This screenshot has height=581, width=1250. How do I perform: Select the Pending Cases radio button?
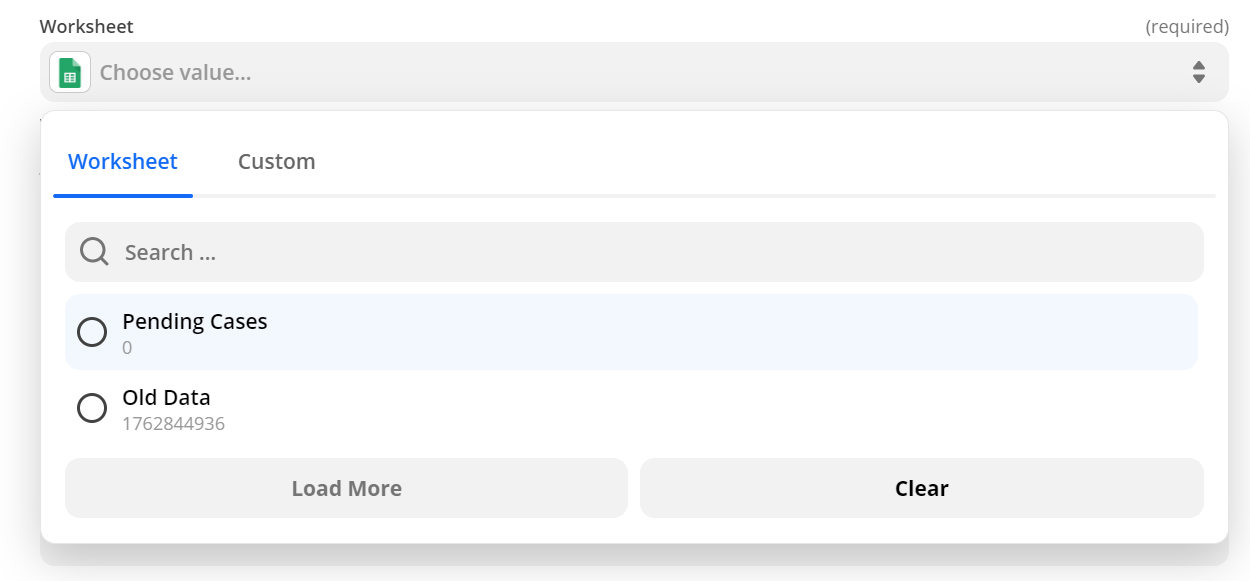click(92, 332)
